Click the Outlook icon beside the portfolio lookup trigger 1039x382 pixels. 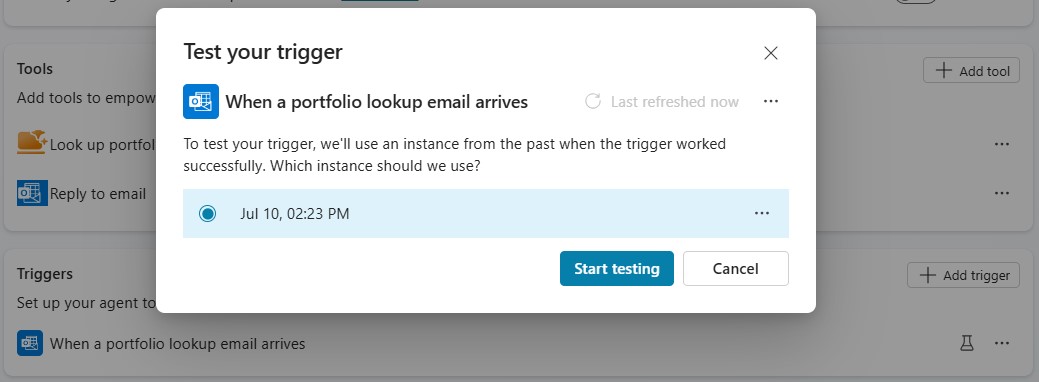30,344
